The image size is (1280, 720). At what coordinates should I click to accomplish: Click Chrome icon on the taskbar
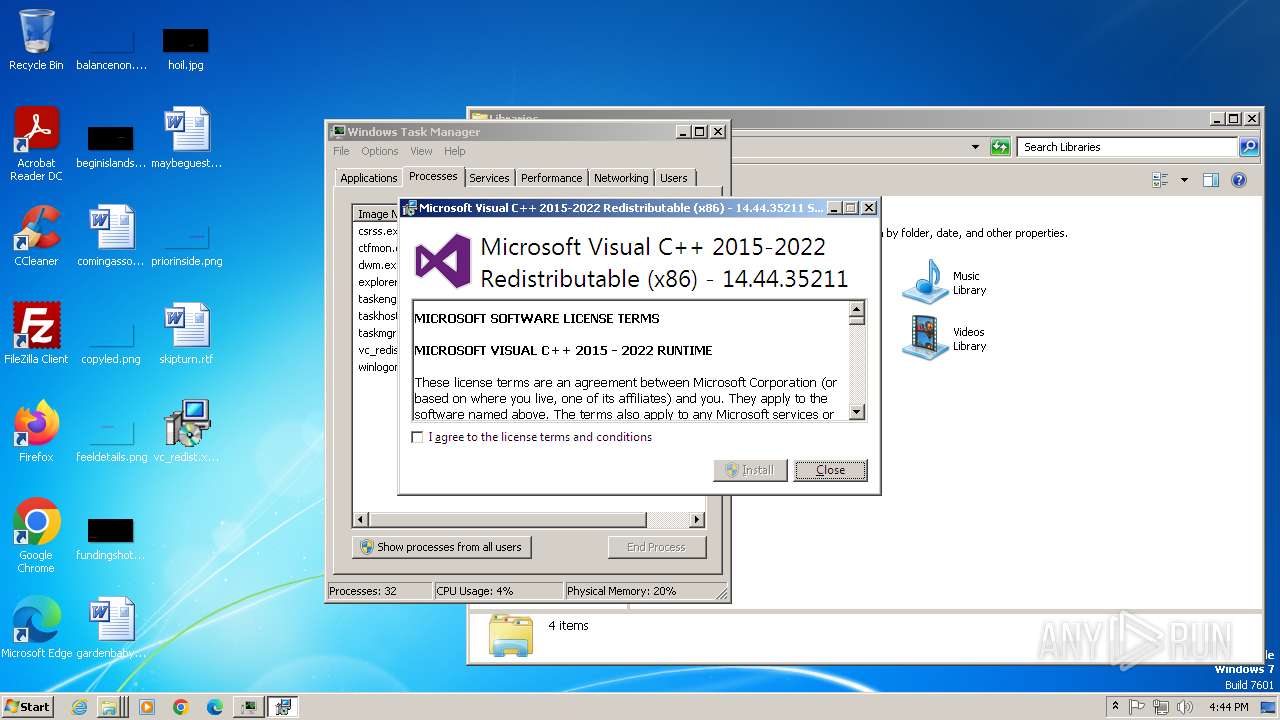pos(181,707)
